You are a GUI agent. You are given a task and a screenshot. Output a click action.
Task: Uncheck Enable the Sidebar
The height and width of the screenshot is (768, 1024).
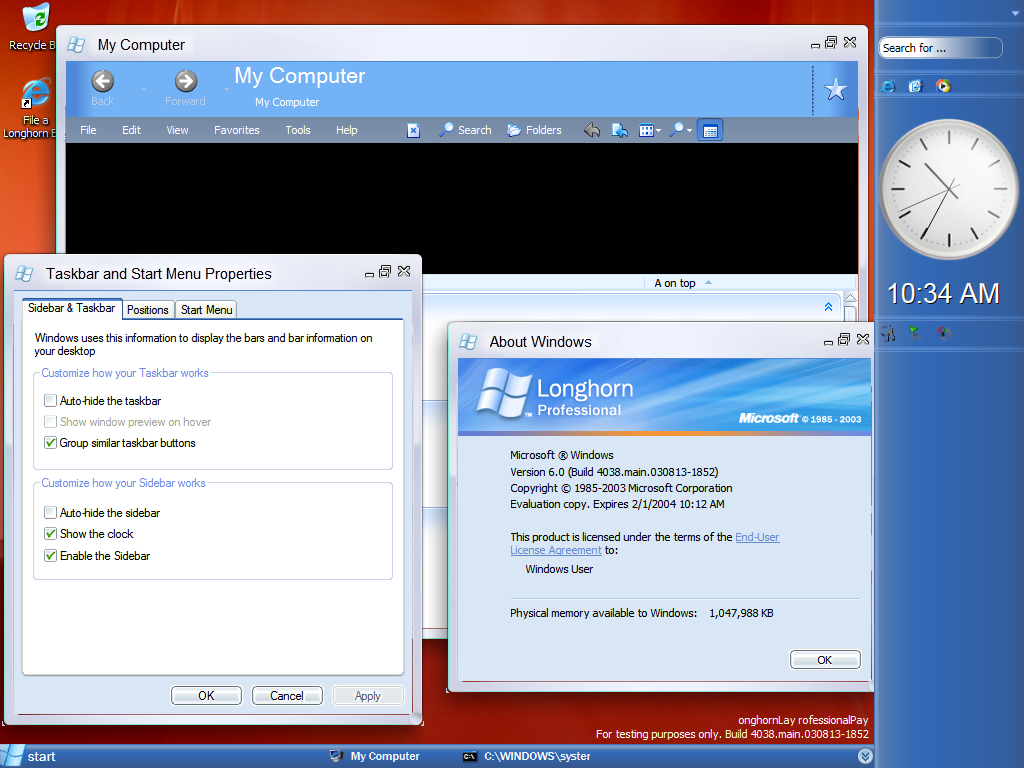(x=51, y=556)
